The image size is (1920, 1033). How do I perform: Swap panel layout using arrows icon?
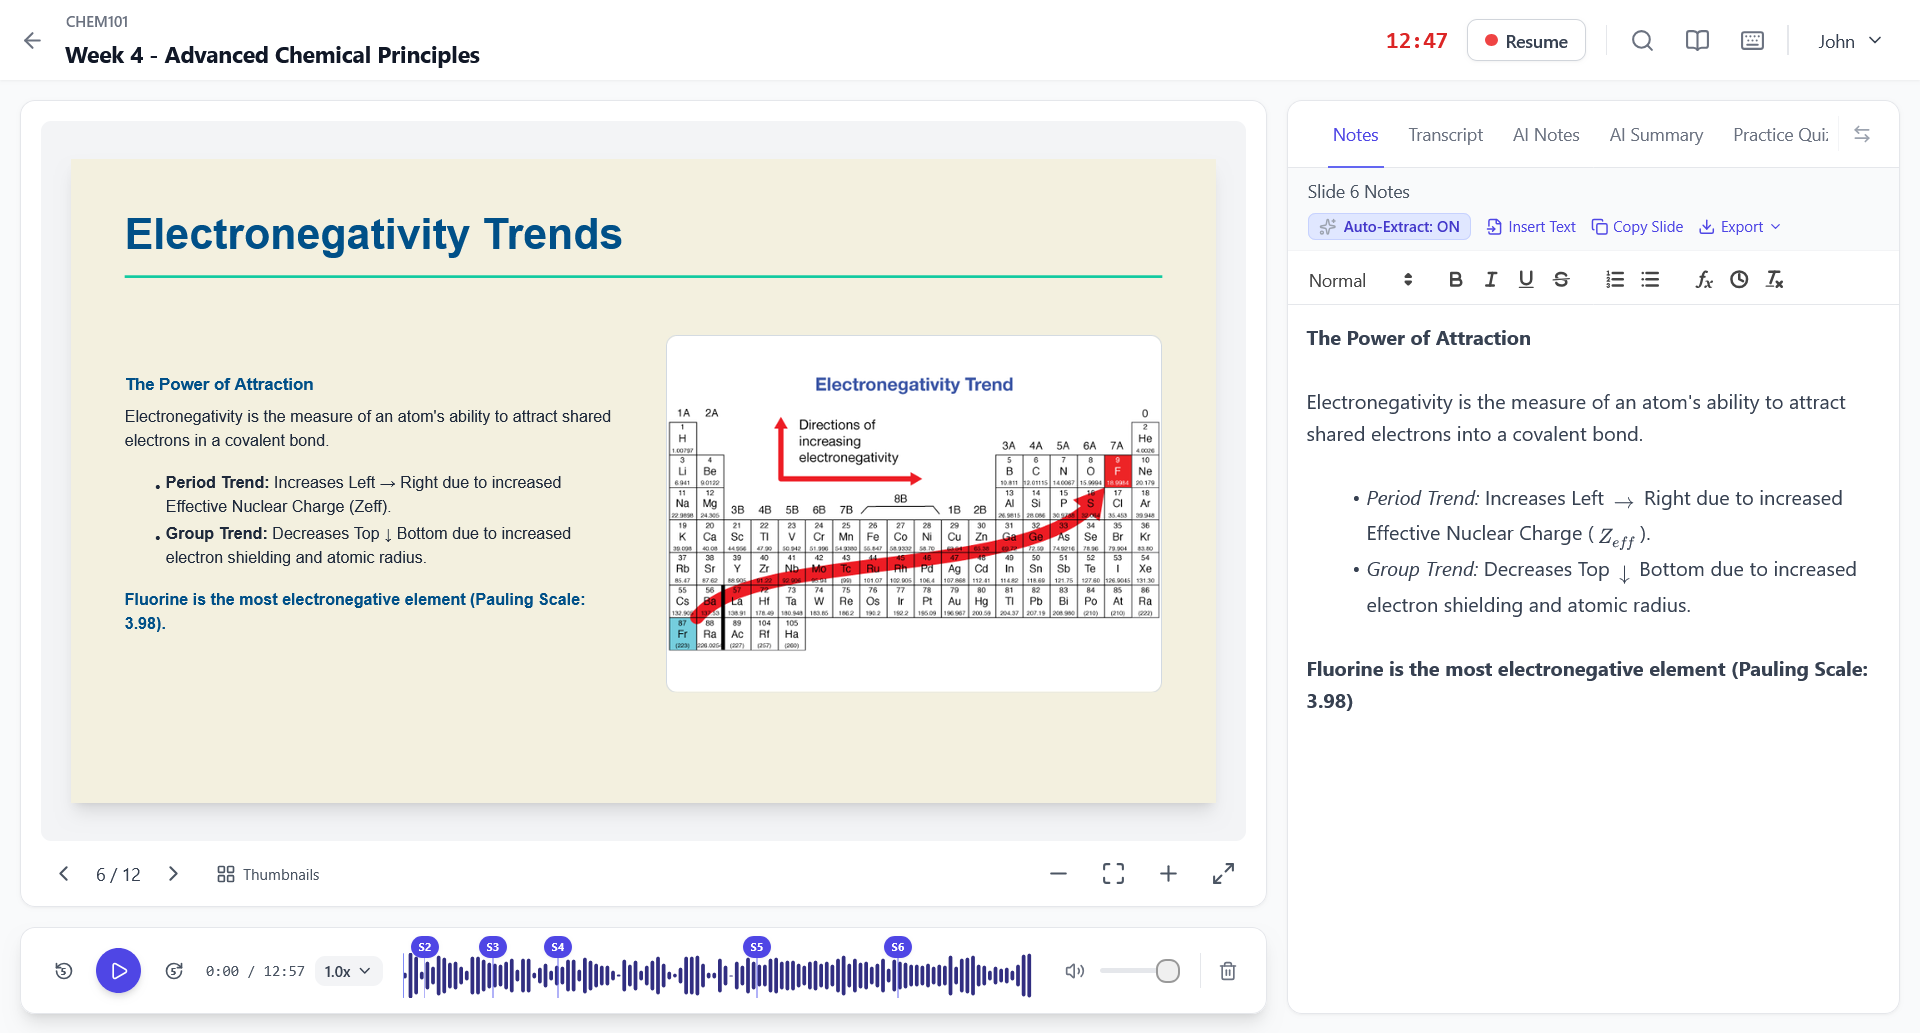click(x=1862, y=134)
